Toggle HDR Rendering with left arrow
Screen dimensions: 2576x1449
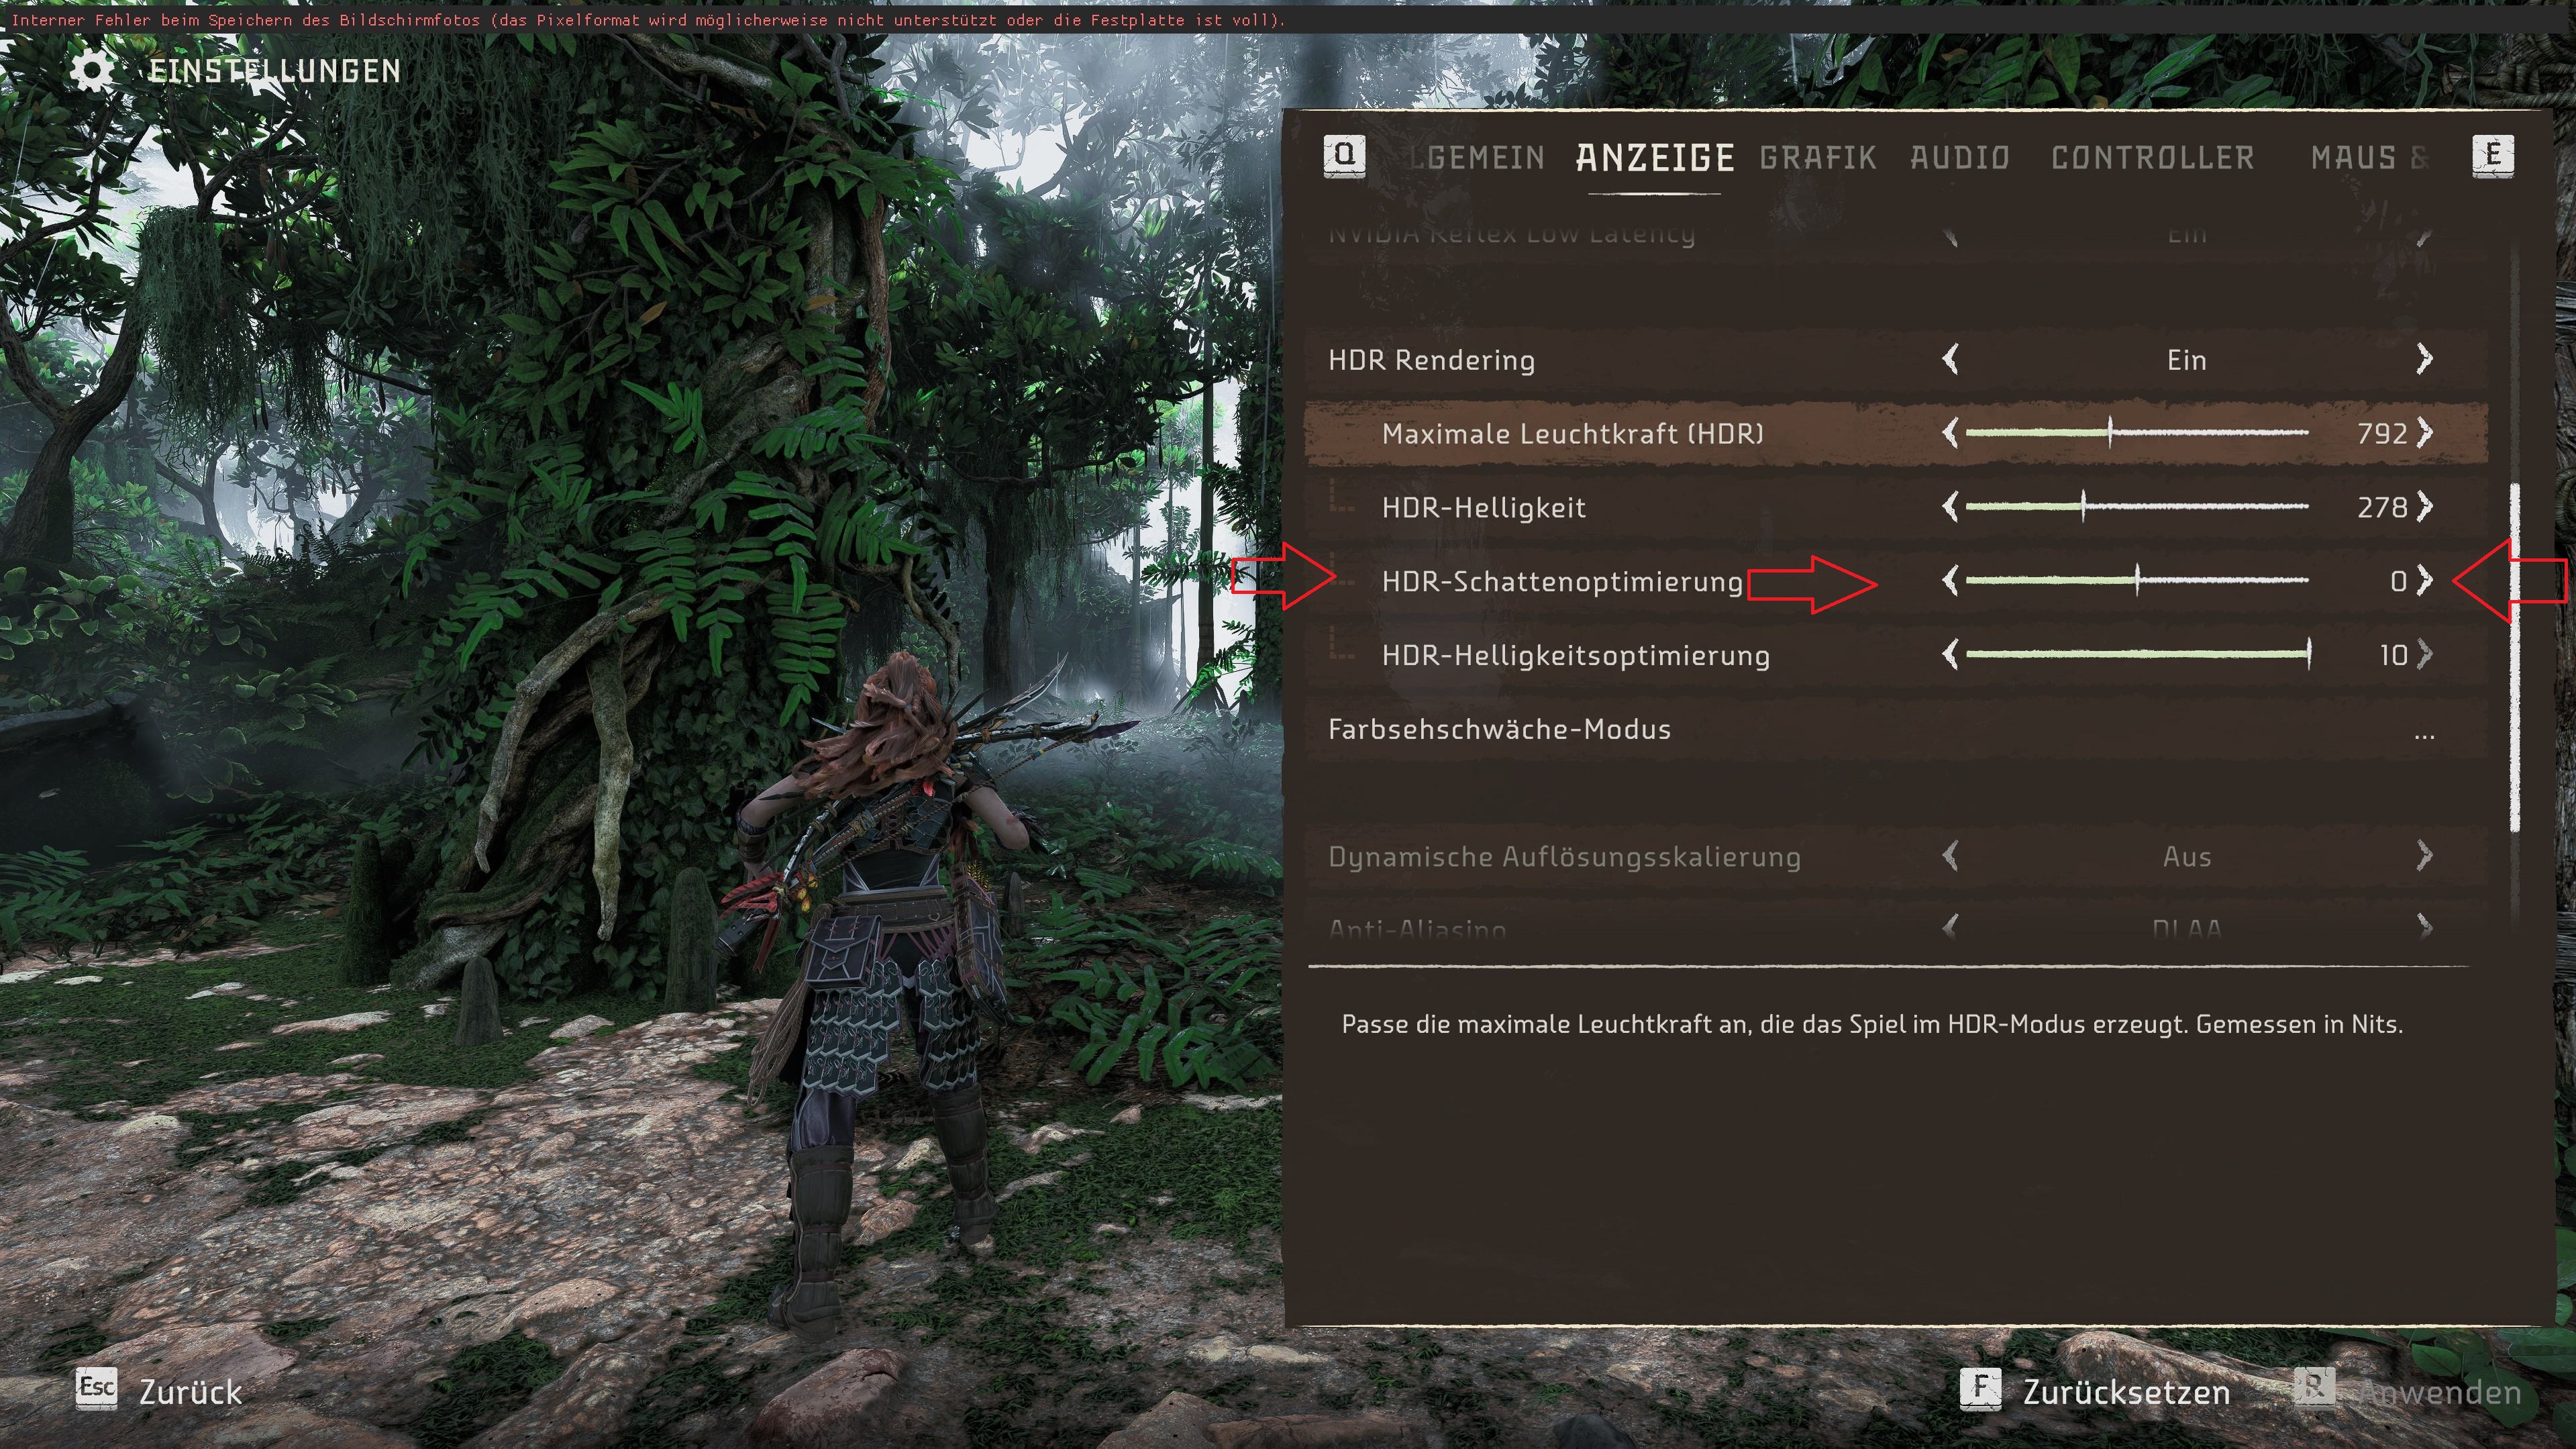point(1950,359)
